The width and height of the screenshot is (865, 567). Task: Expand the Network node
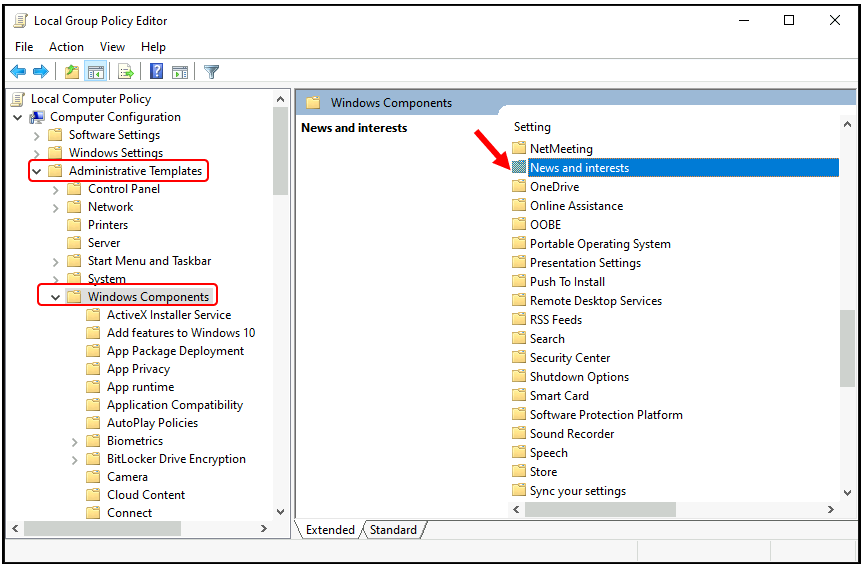(x=55, y=208)
